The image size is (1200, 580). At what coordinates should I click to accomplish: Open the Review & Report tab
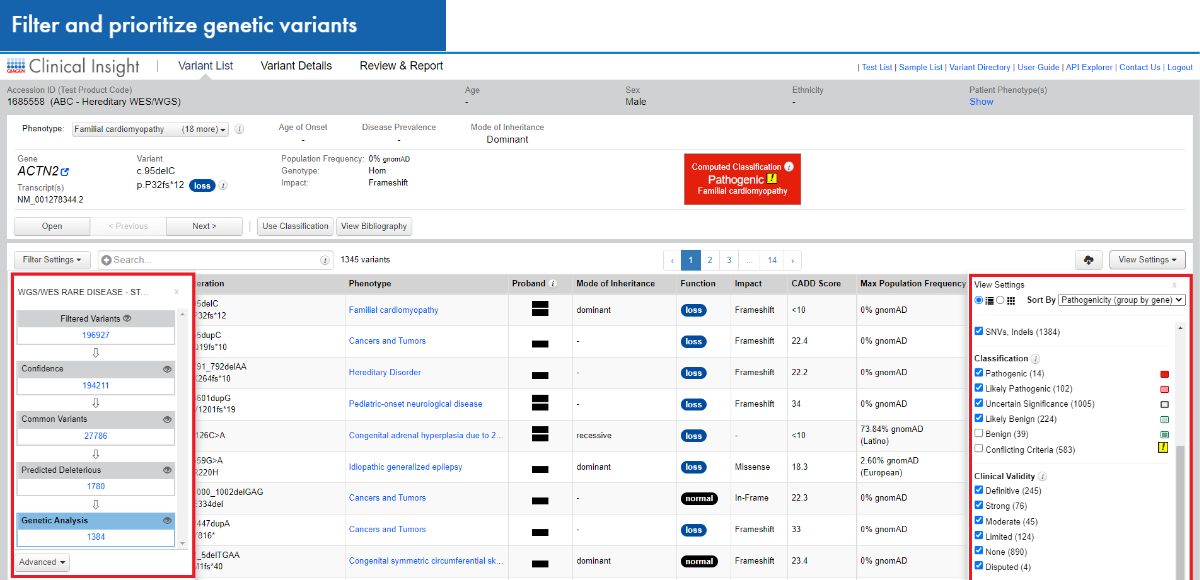point(401,66)
